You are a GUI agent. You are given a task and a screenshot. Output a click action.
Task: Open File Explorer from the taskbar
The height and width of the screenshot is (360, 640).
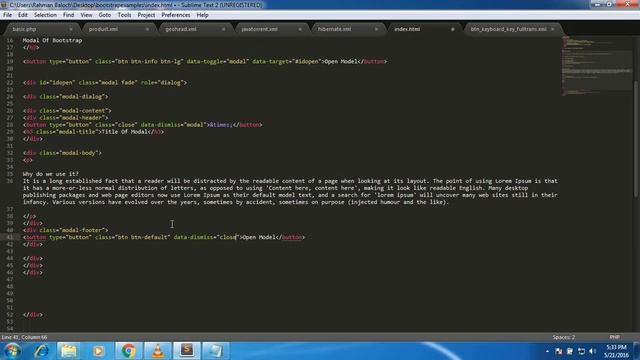pos(69,351)
